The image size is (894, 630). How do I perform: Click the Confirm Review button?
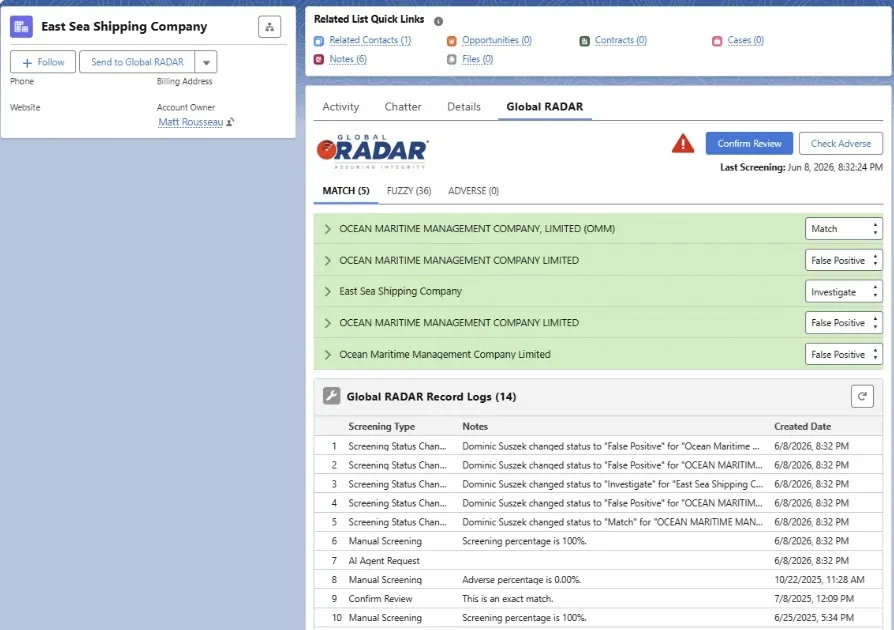[749, 144]
